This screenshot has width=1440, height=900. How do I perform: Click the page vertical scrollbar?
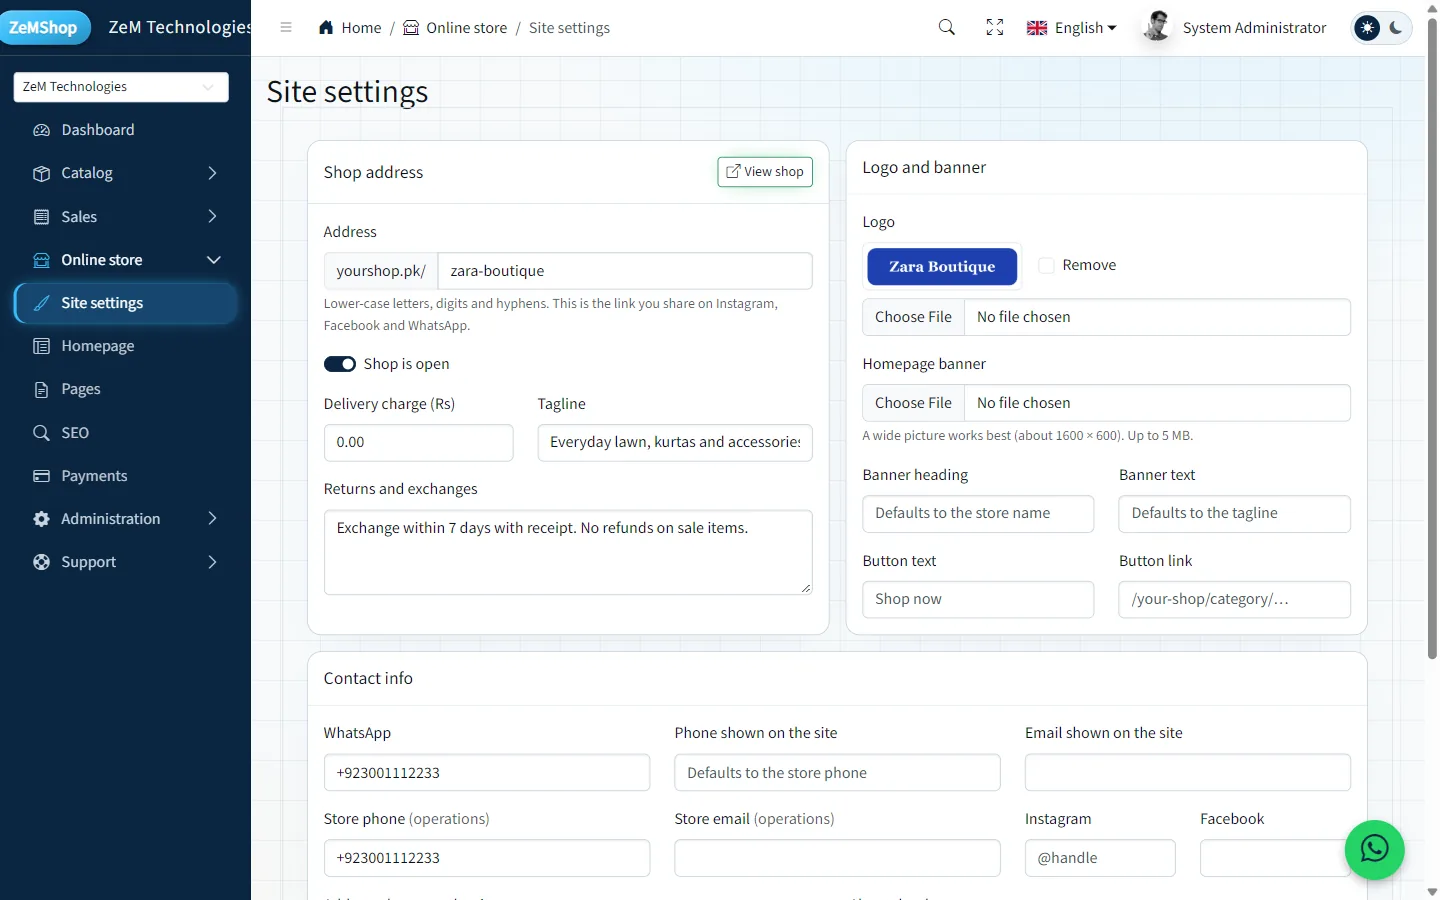pyautogui.click(x=1432, y=340)
